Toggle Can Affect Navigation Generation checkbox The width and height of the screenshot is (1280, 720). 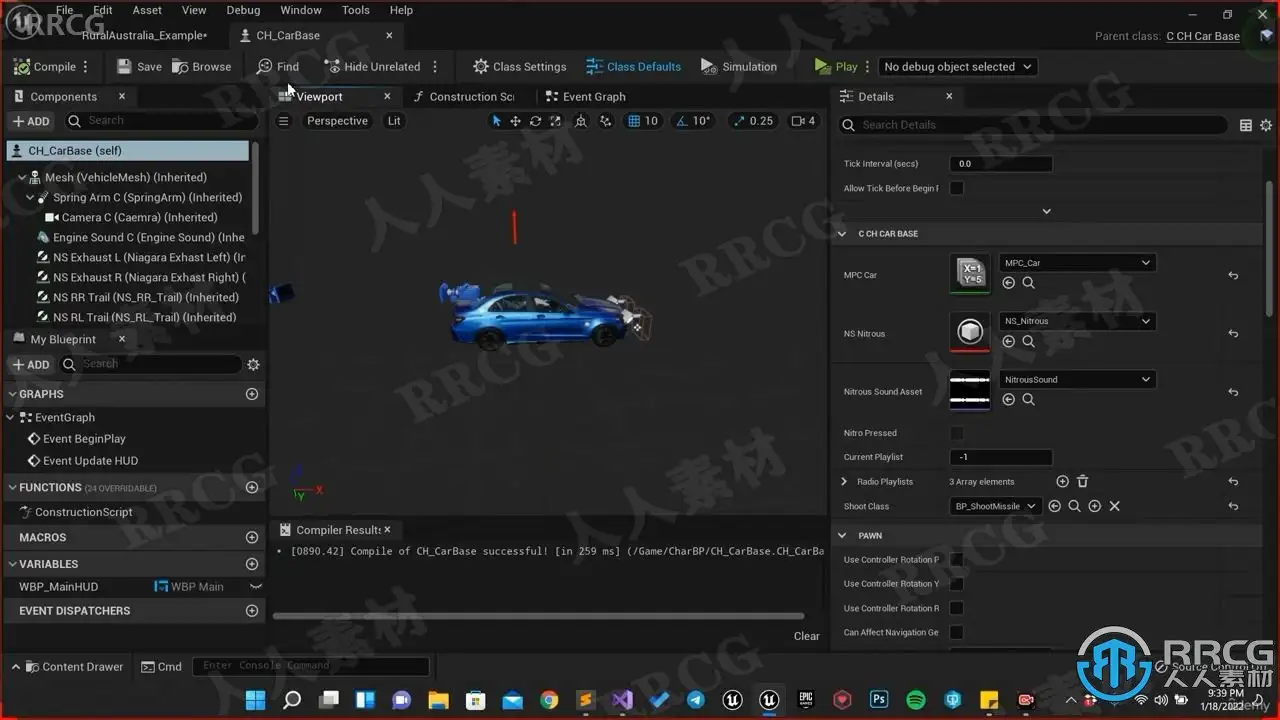[x=957, y=632]
